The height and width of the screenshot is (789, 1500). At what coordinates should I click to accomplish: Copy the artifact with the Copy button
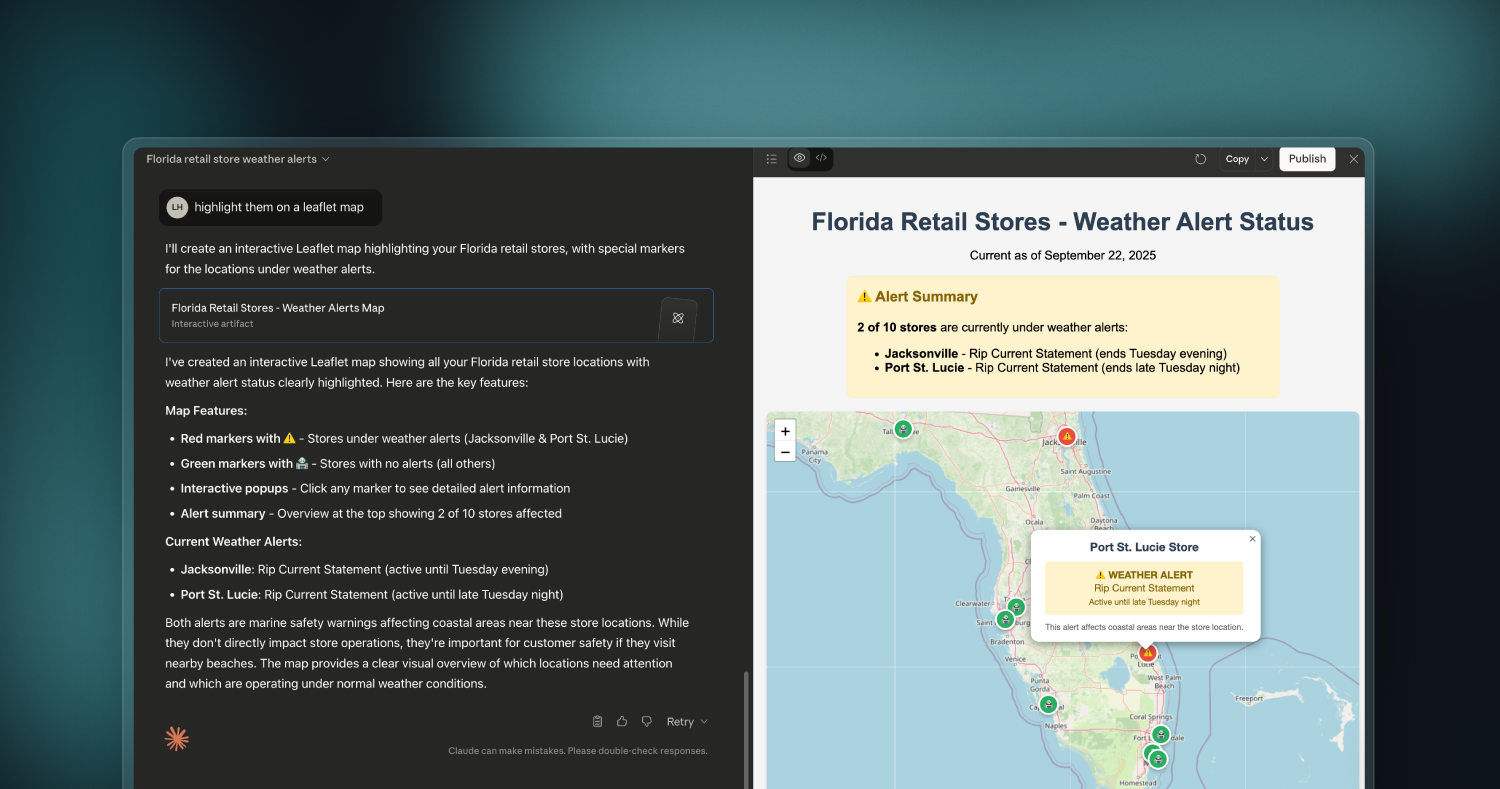coord(1237,159)
